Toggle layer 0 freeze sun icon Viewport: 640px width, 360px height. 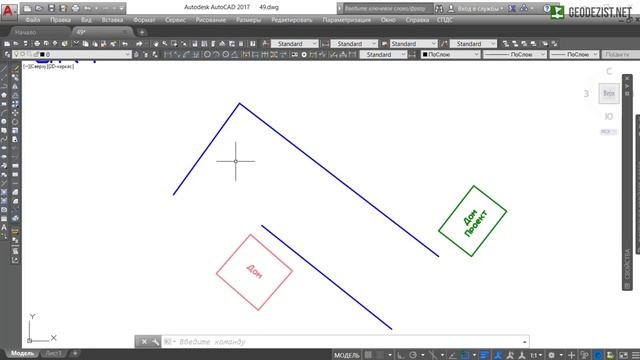(23, 54)
